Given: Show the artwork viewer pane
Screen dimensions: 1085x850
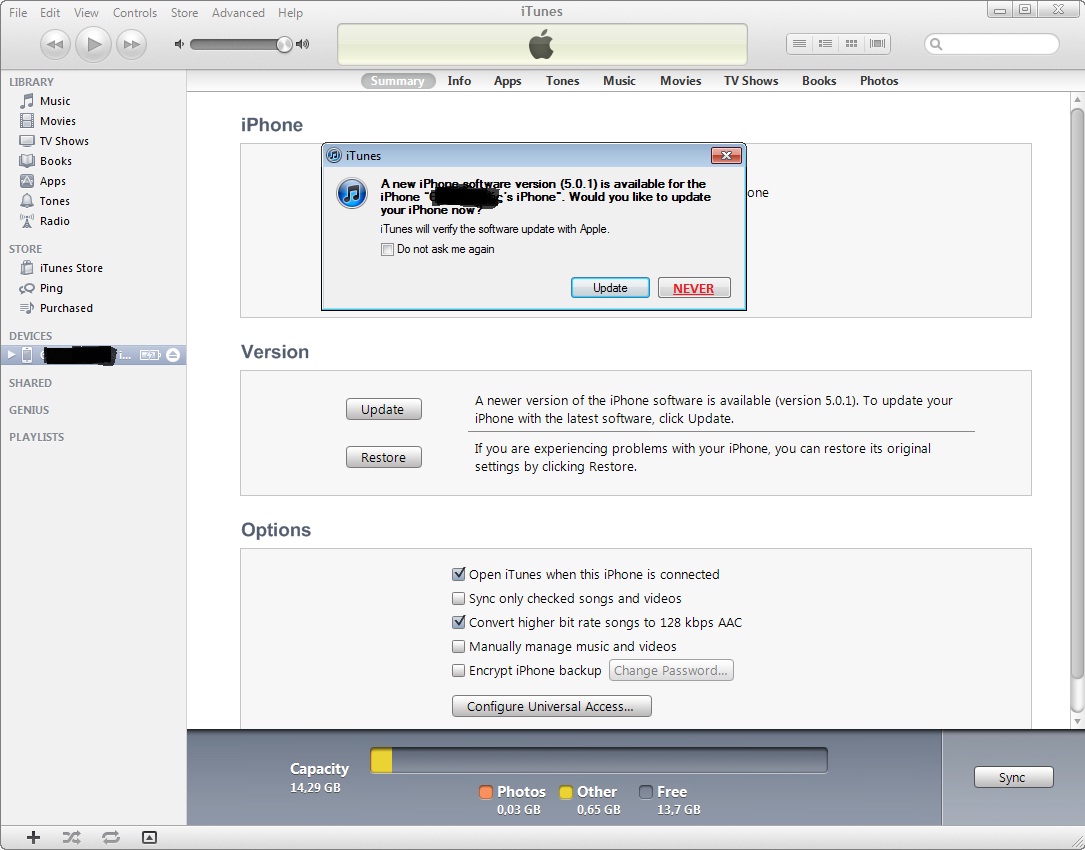Looking at the screenshot, I should 149,838.
